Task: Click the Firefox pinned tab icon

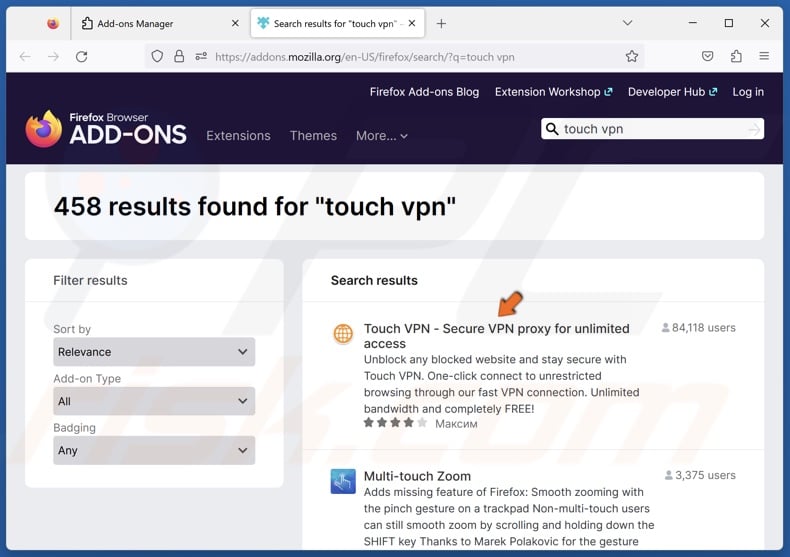Action: click(x=52, y=23)
